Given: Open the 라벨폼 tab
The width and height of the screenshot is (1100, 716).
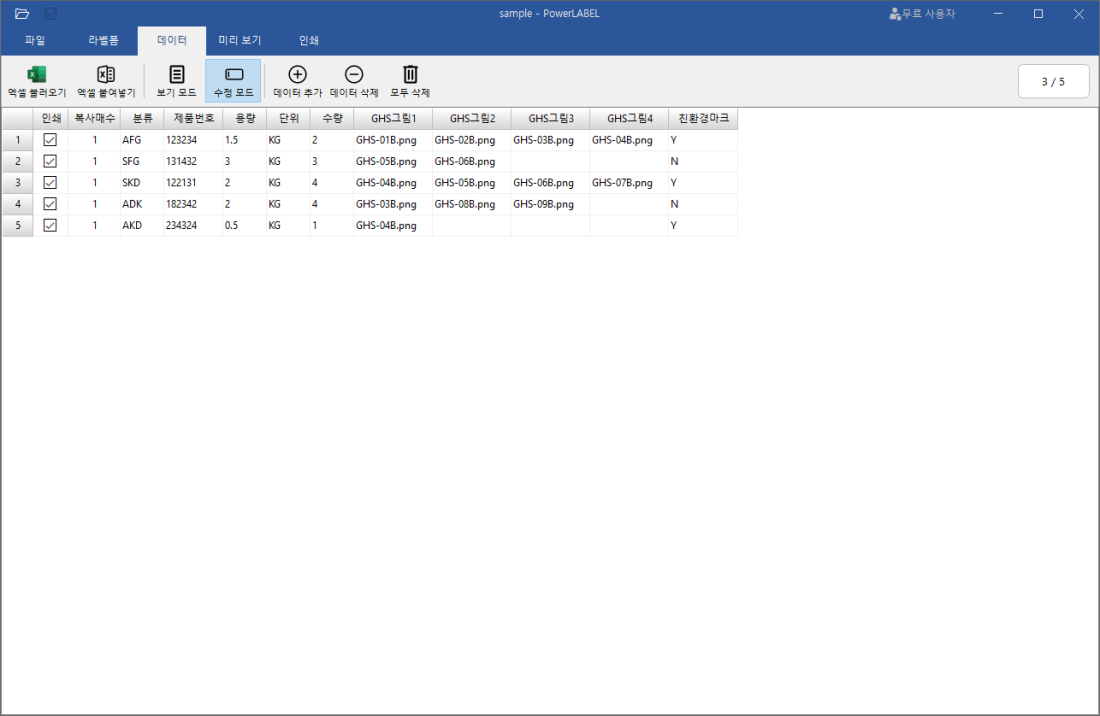Looking at the screenshot, I should [103, 41].
